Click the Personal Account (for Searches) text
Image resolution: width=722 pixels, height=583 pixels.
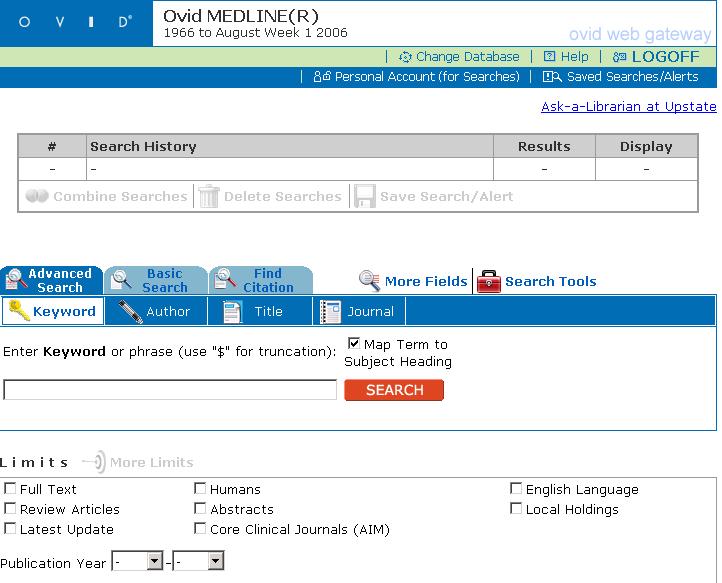coord(427,76)
